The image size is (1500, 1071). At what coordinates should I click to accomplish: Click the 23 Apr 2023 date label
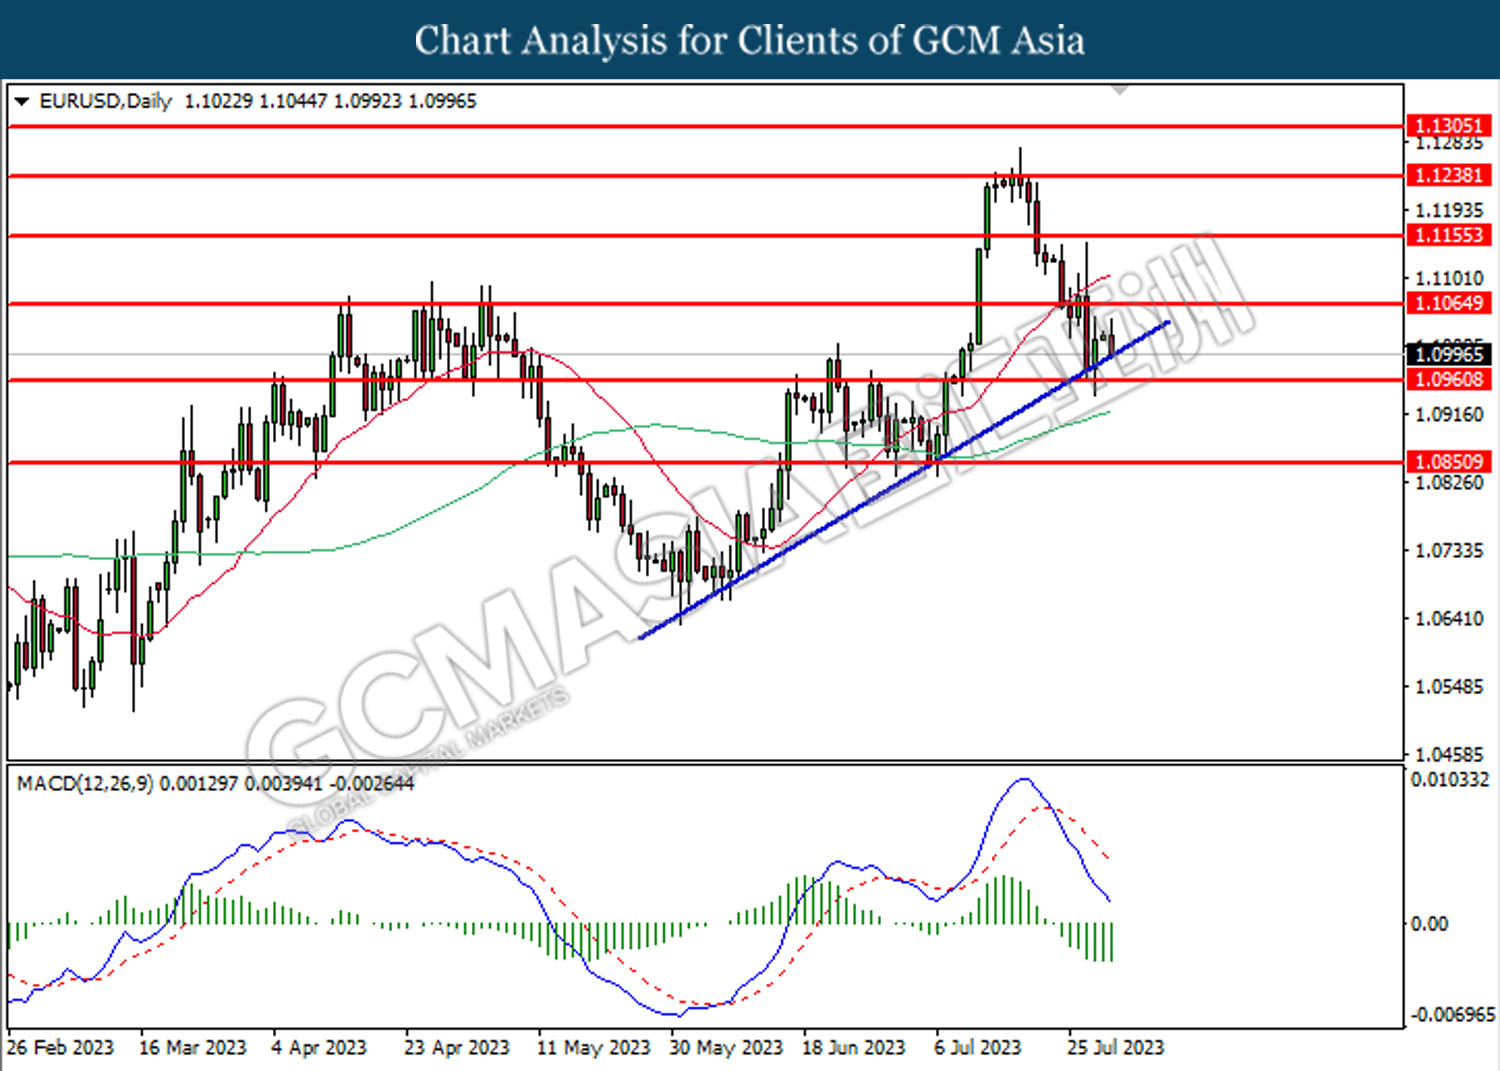point(457,1047)
